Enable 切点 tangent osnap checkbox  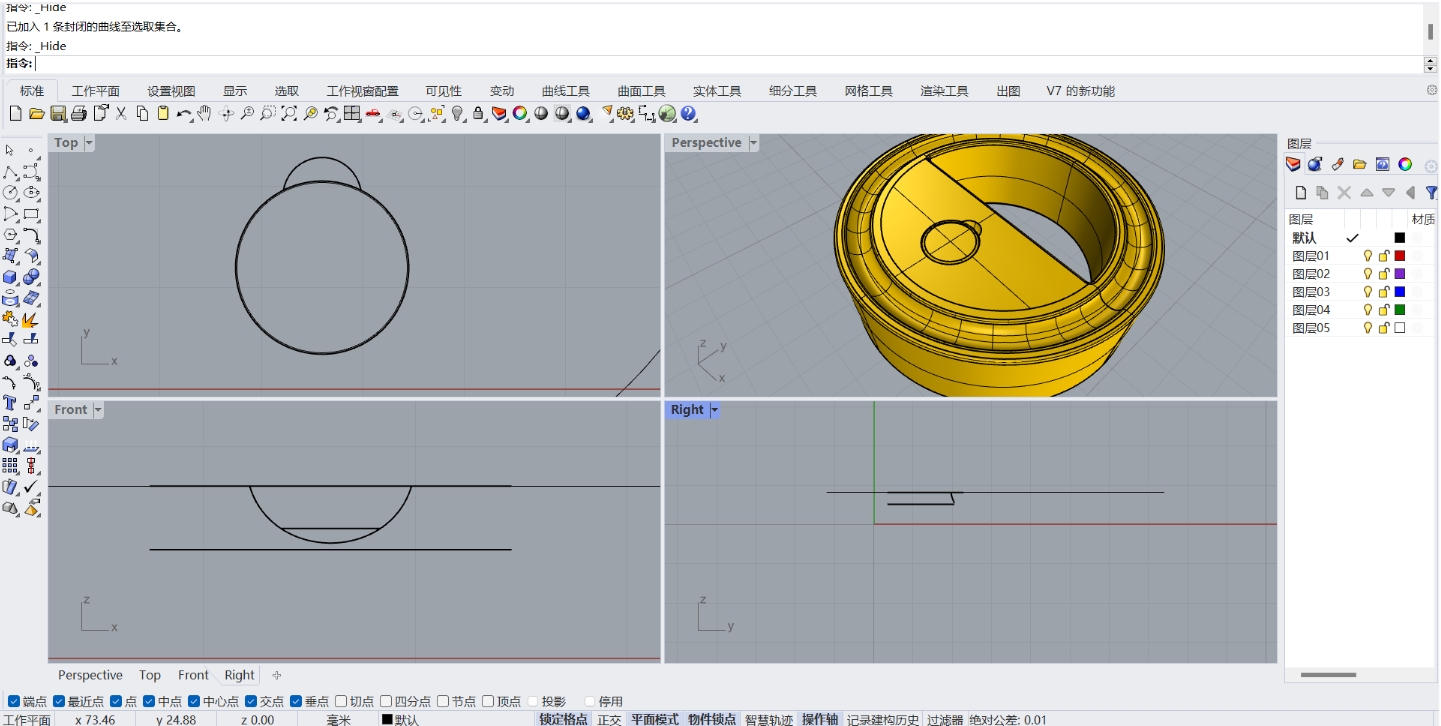pyautogui.click(x=341, y=701)
